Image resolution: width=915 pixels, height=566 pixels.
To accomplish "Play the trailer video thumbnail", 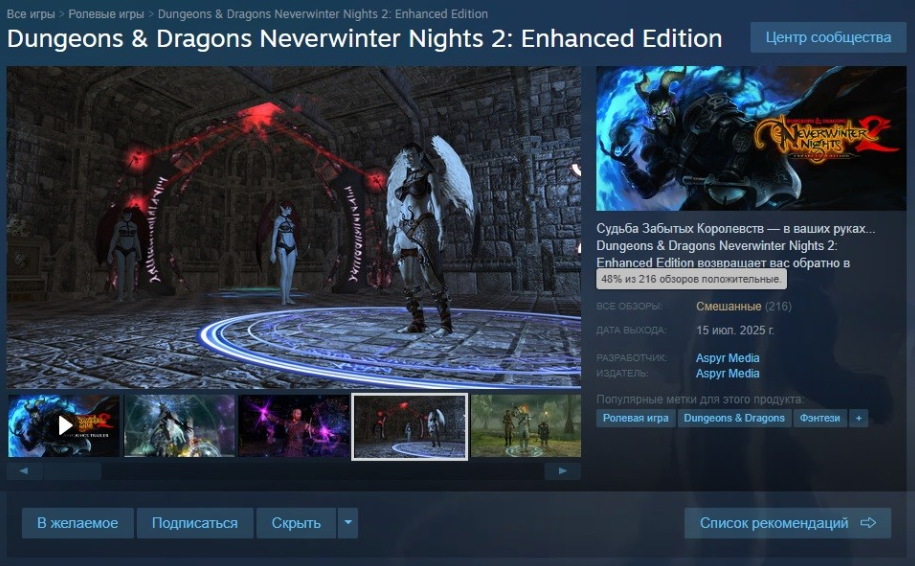I will [x=64, y=426].
